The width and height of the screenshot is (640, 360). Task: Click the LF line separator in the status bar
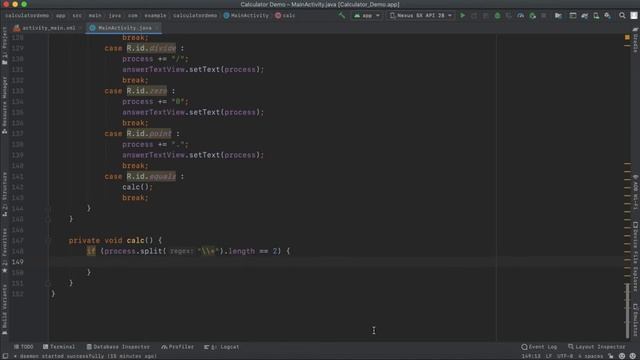tap(549, 356)
